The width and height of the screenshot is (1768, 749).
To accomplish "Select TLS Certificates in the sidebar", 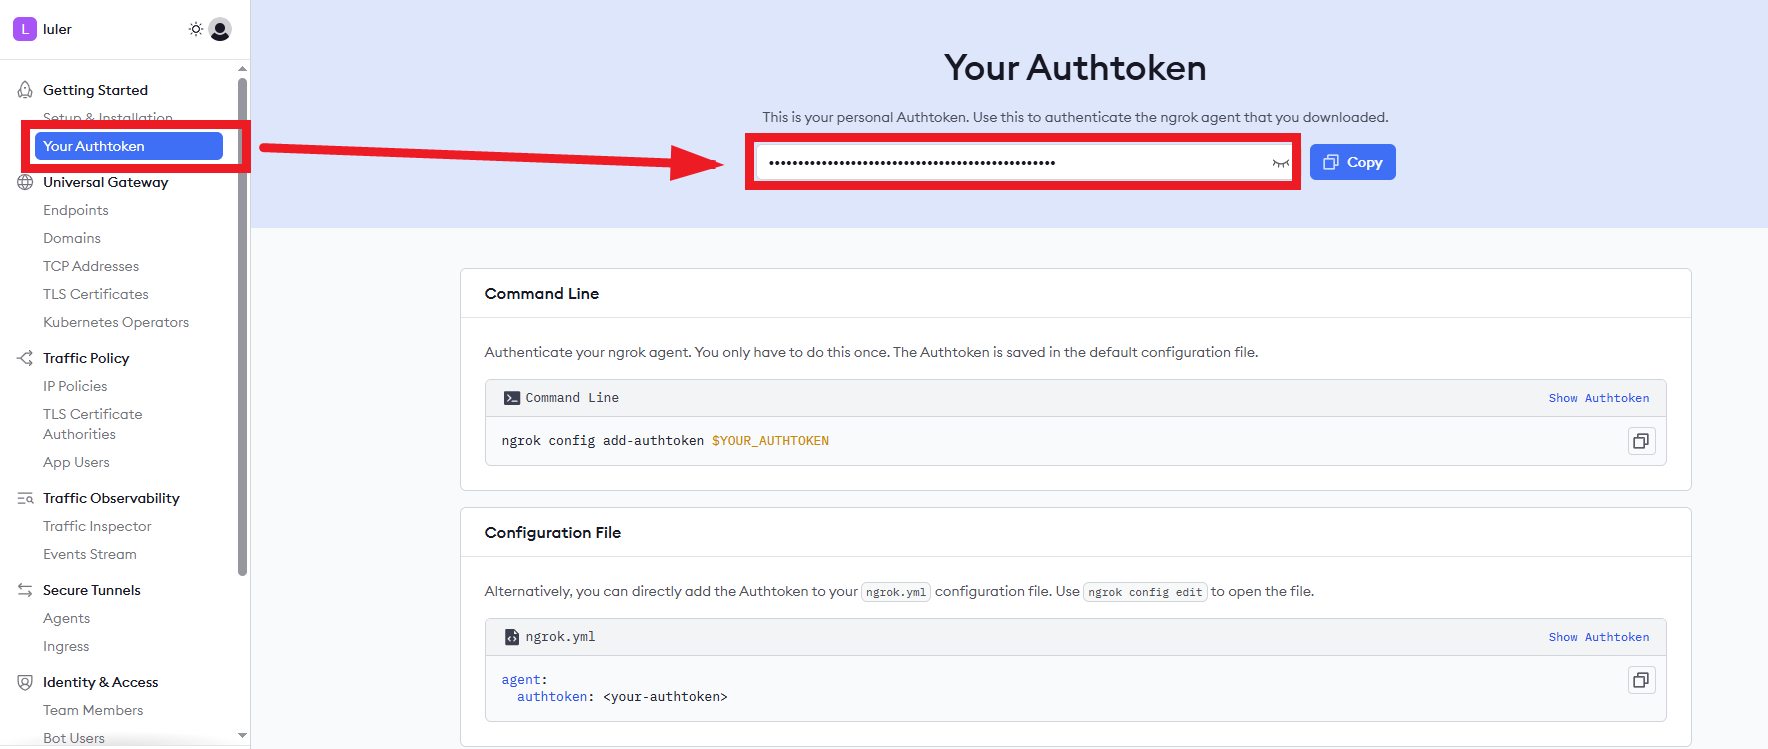I will tap(96, 294).
